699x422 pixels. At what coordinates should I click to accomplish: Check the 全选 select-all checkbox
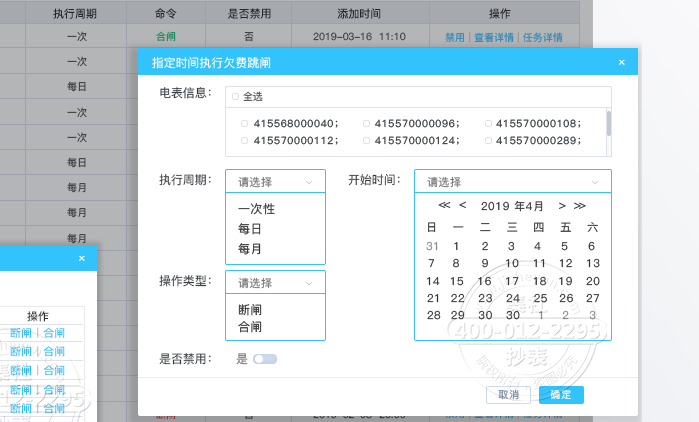pyautogui.click(x=235, y=97)
